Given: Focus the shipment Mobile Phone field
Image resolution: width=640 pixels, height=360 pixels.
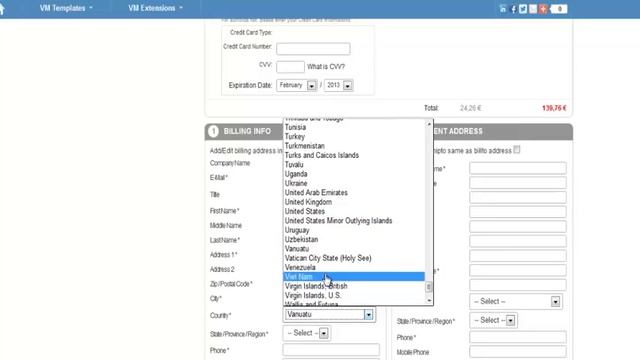Looking at the screenshot, I should 518,351.
